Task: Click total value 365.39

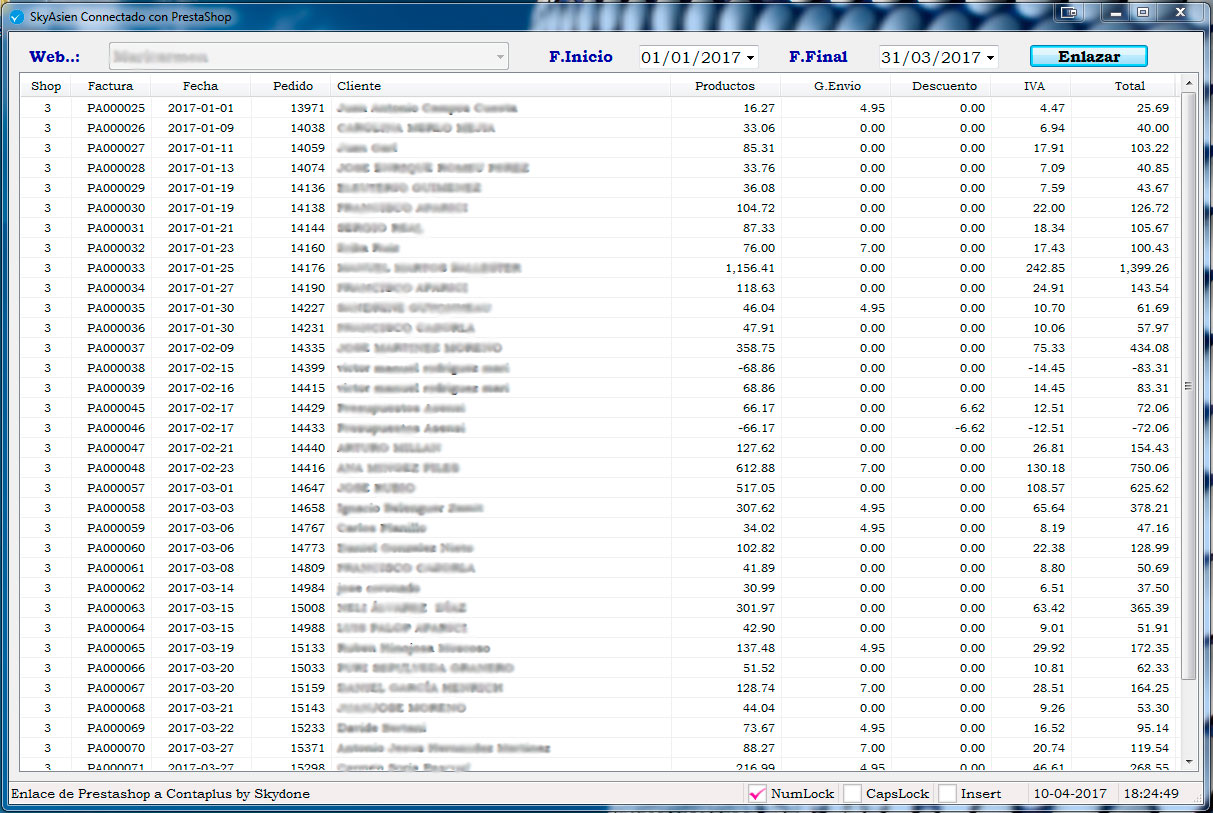Action: pyautogui.click(x=1148, y=608)
